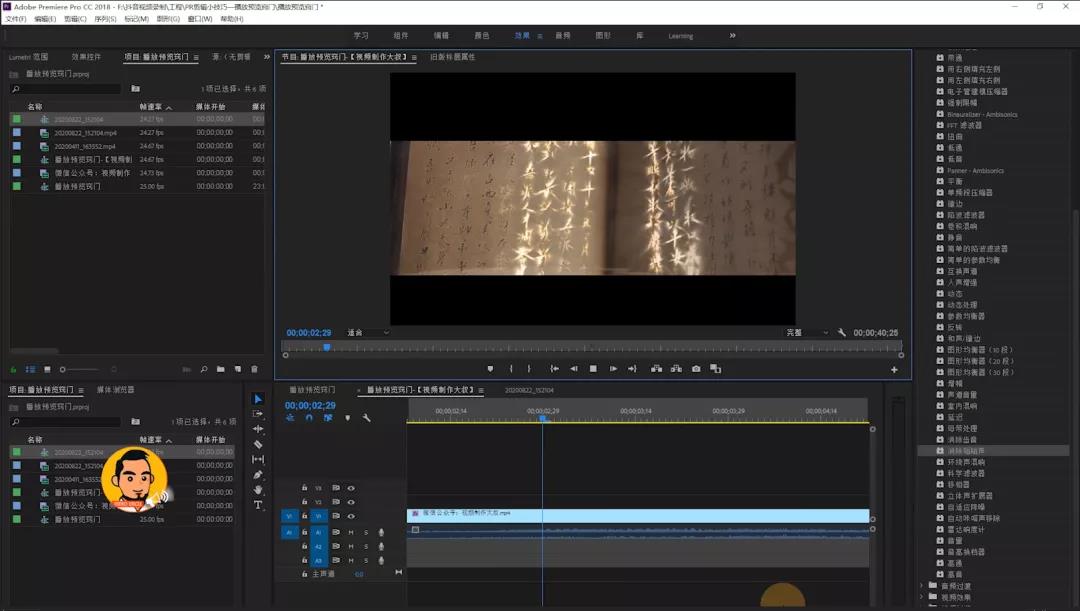Select the Hand tool
The width and height of the screenshot is (1080, 611).
click(258, 490)
